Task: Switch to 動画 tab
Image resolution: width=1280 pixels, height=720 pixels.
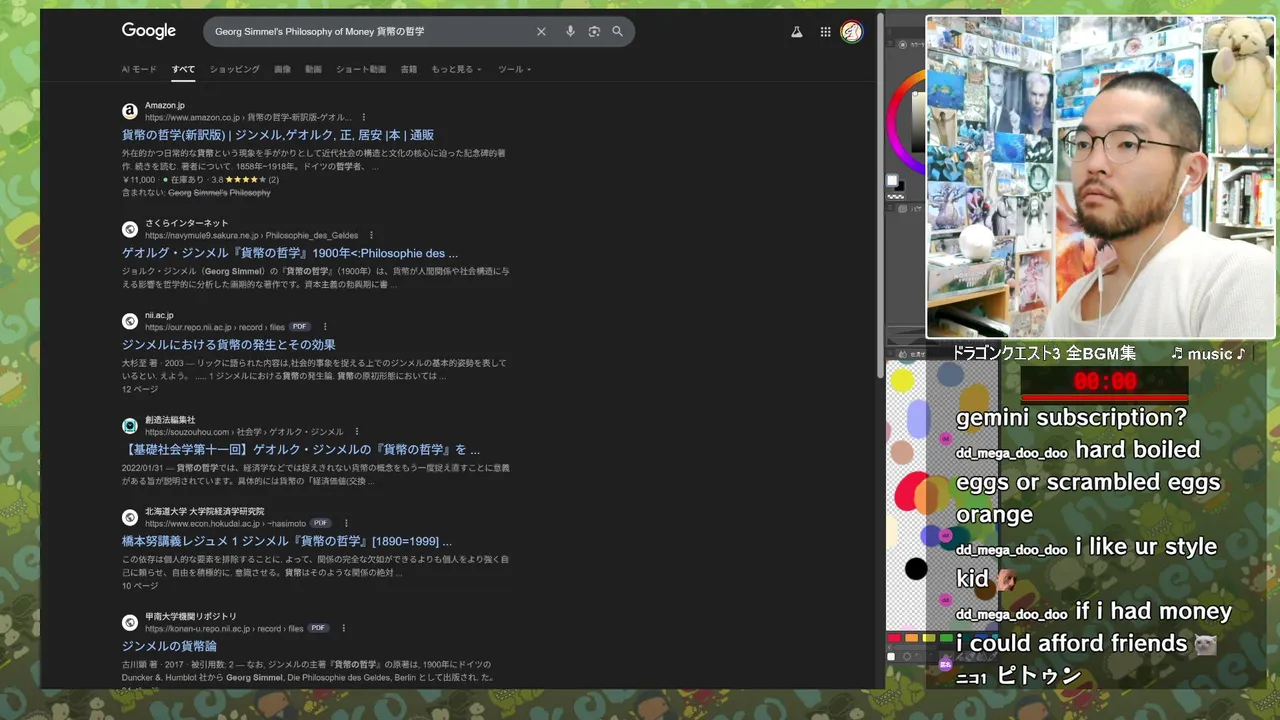Action: click(313, 69)
